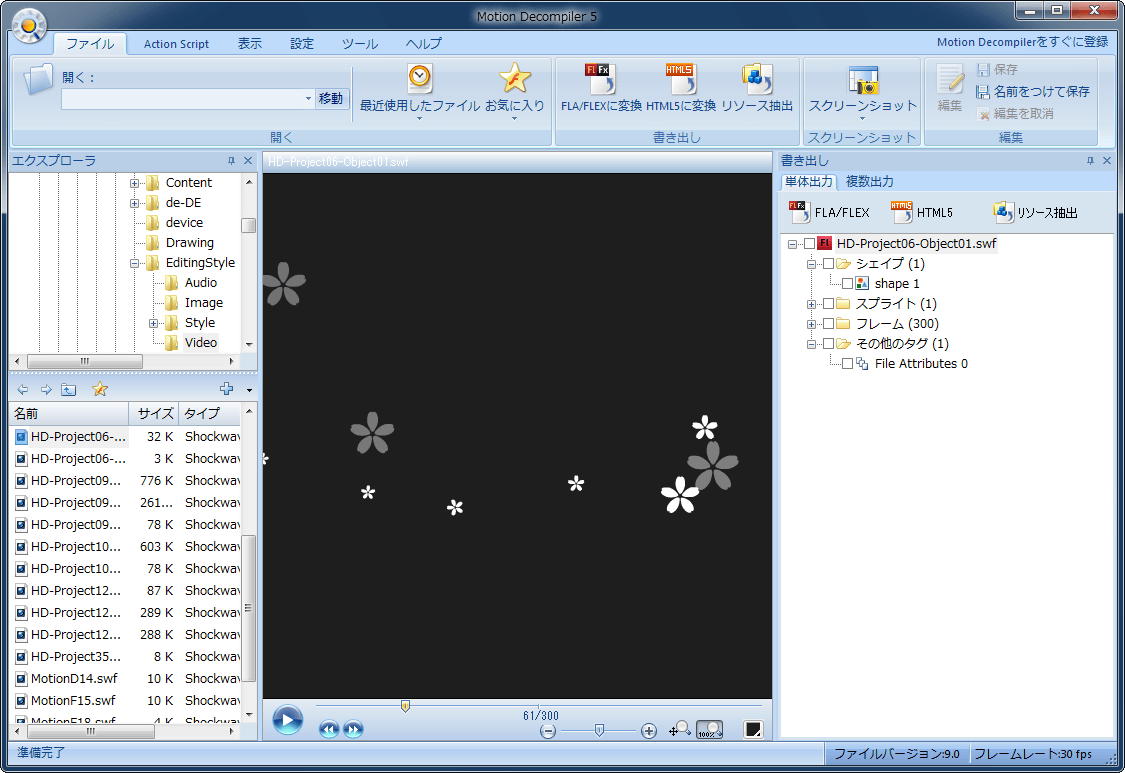Check the その他のタグ (1) checkbox
The image size is (1125, 773).
coord(828,344)
